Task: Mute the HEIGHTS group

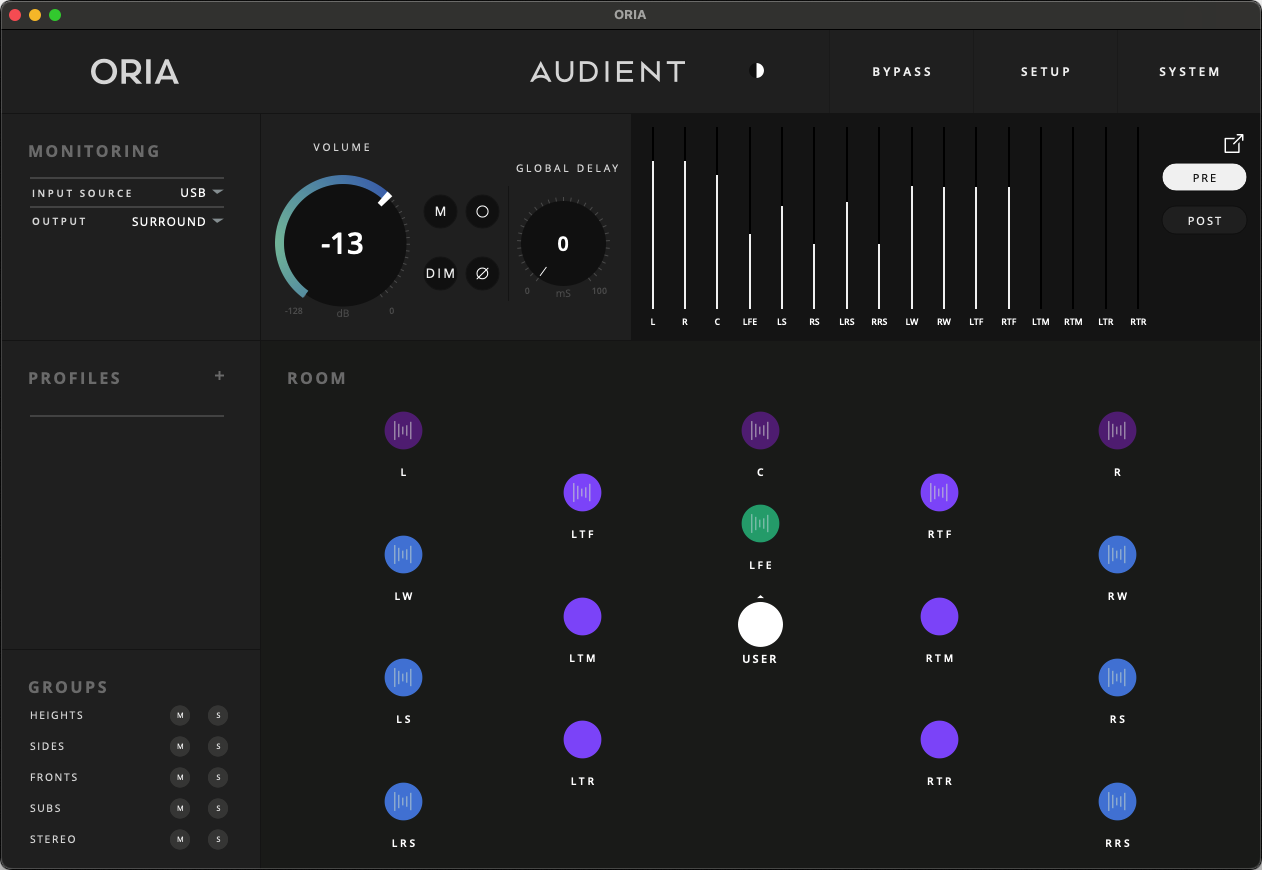Action: click(x=180, y=715)
